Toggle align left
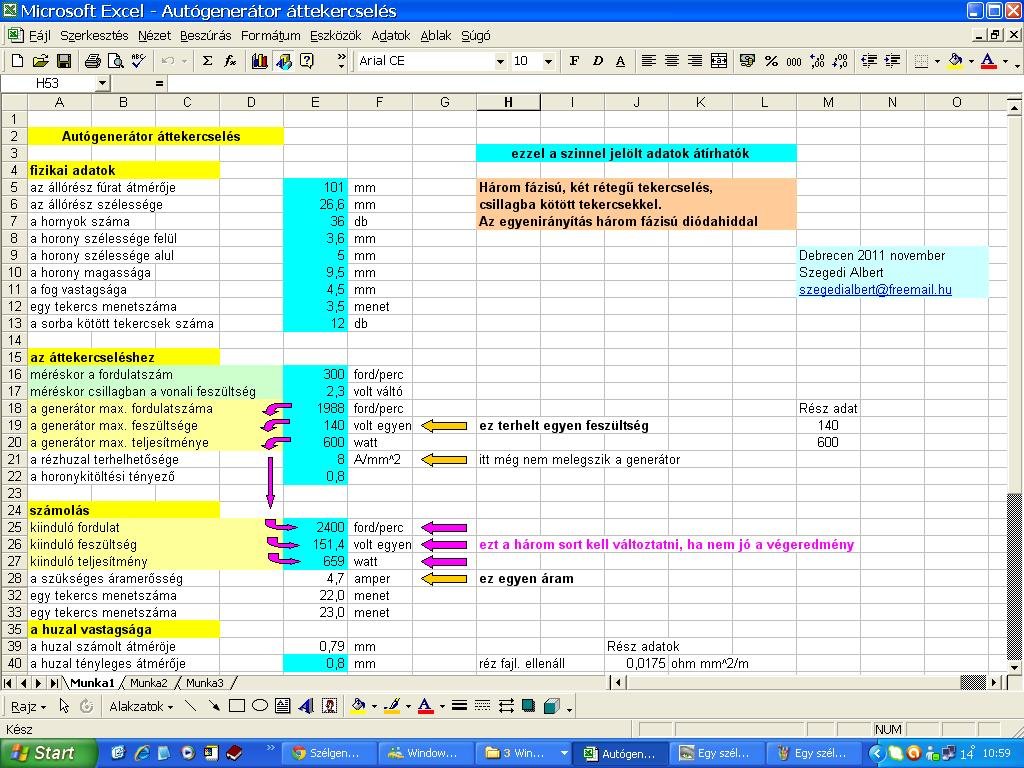The height and width of the screenshot is (768, 1024). (x=648, y=61)
